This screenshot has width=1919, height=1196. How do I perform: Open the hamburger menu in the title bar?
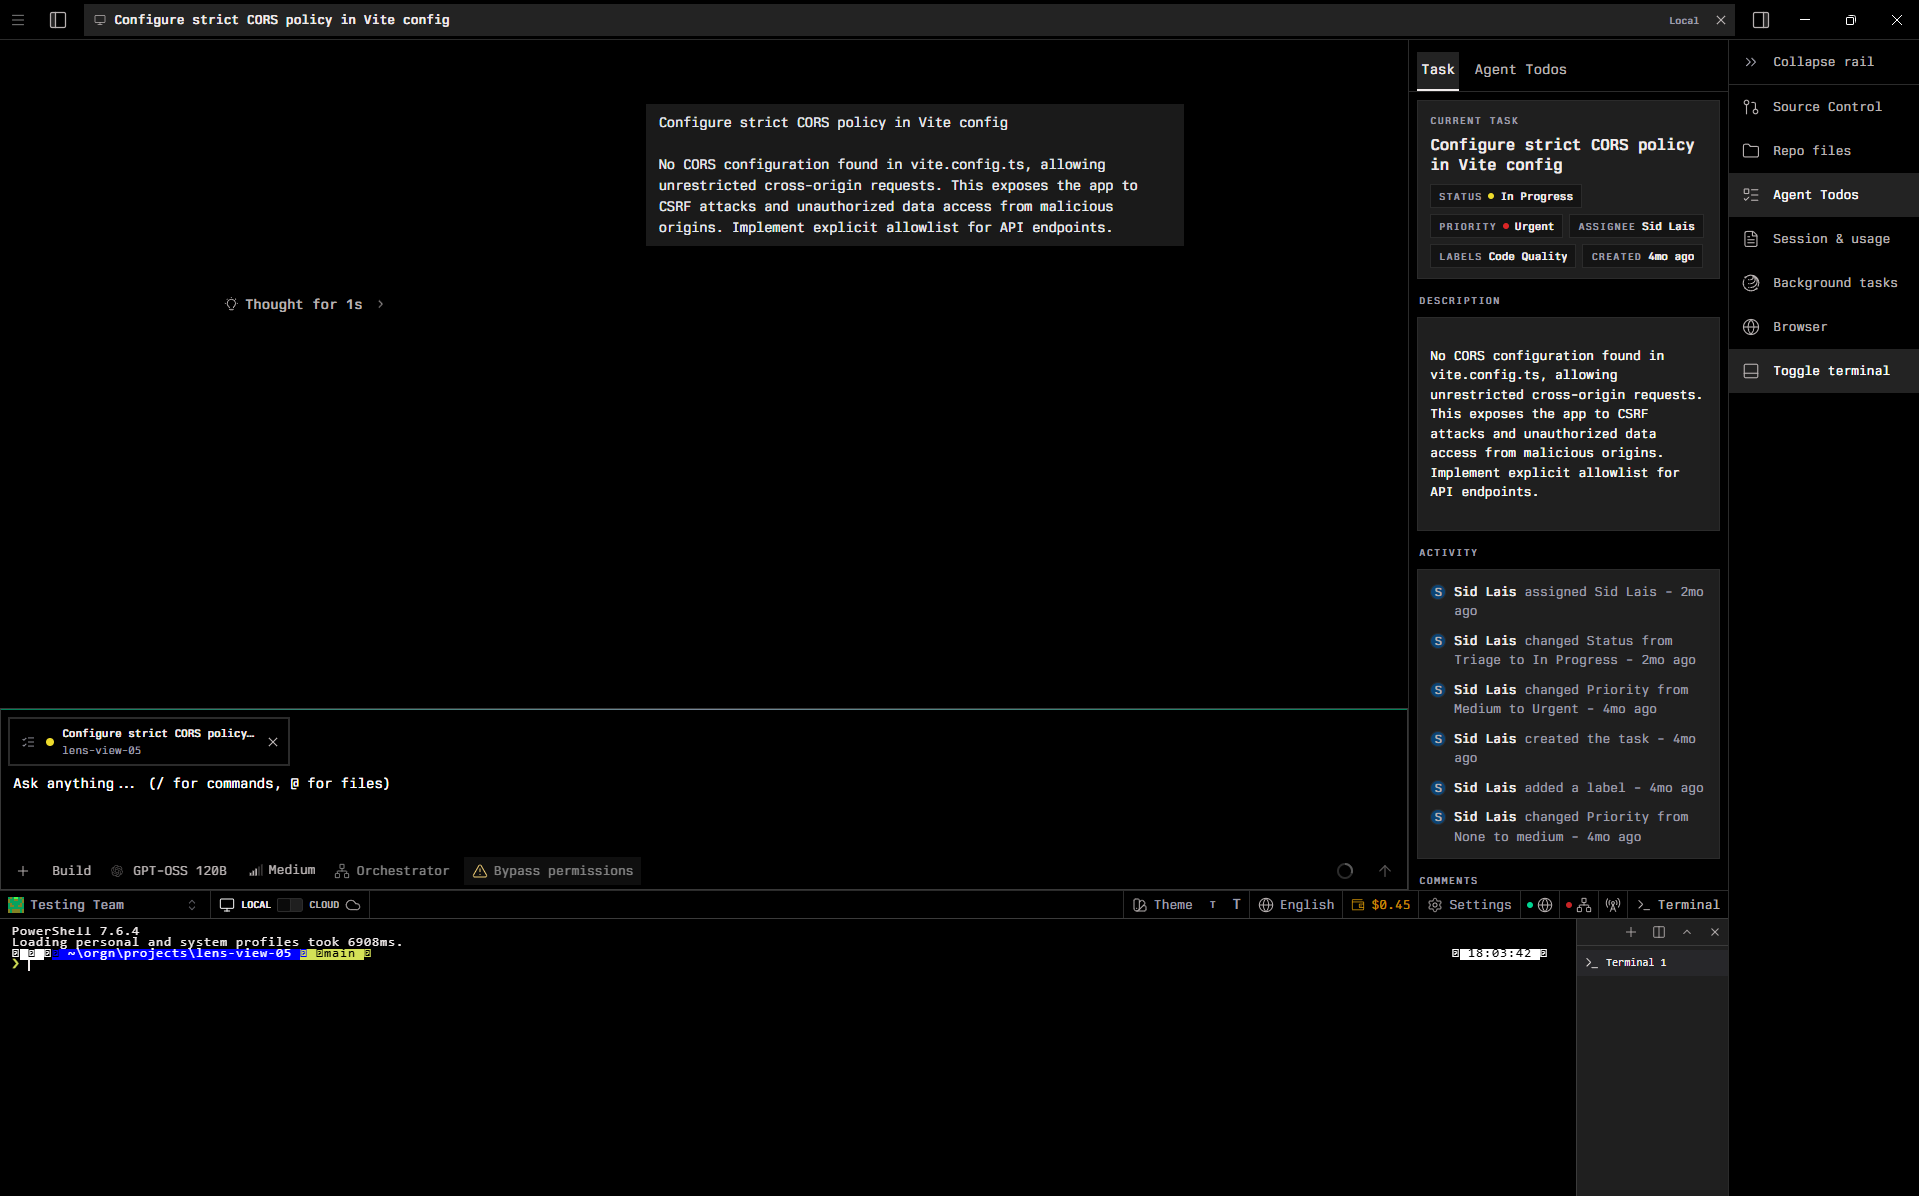18,20
